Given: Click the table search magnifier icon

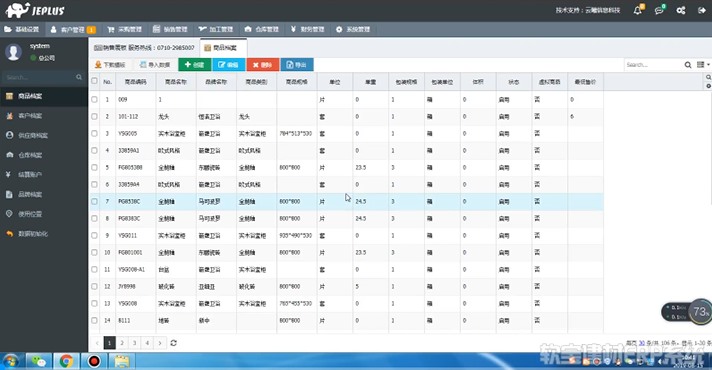Looking at the screenshot, I should pos(687,65).
